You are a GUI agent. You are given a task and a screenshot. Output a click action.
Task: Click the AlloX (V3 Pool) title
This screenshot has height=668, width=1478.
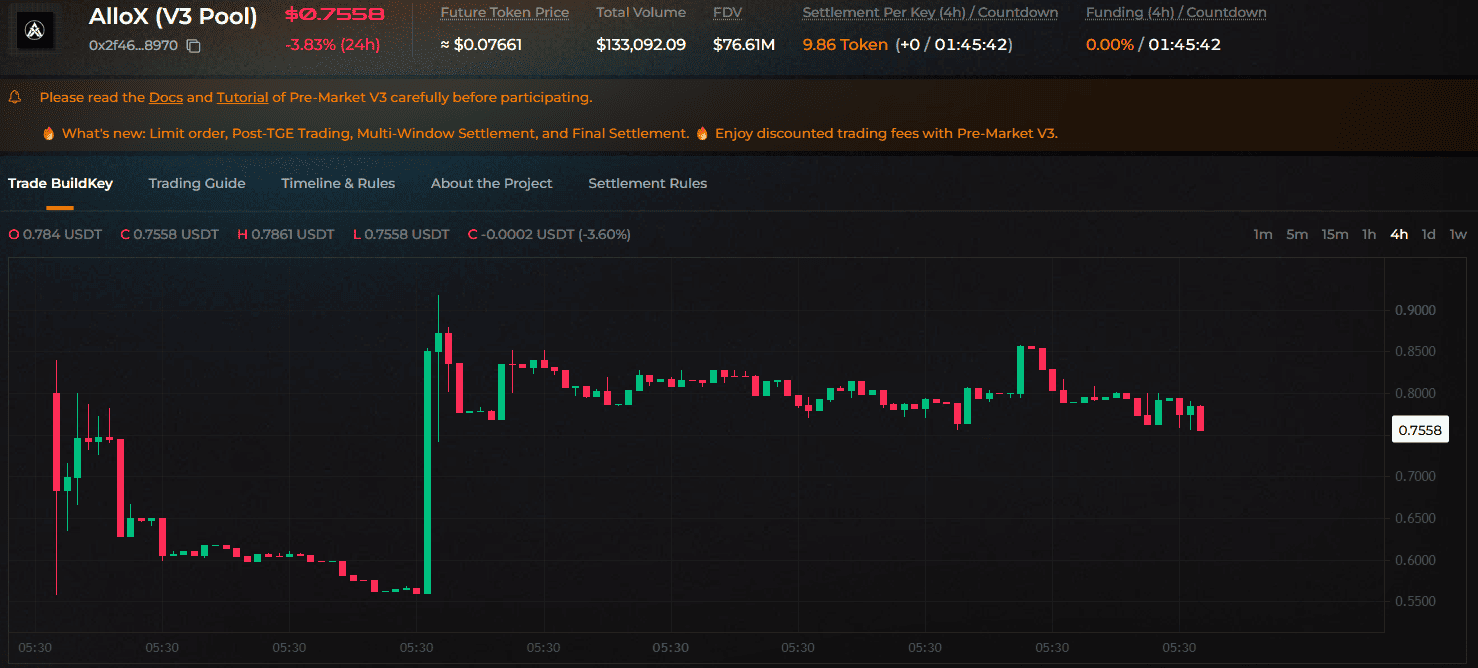(173, 16)
